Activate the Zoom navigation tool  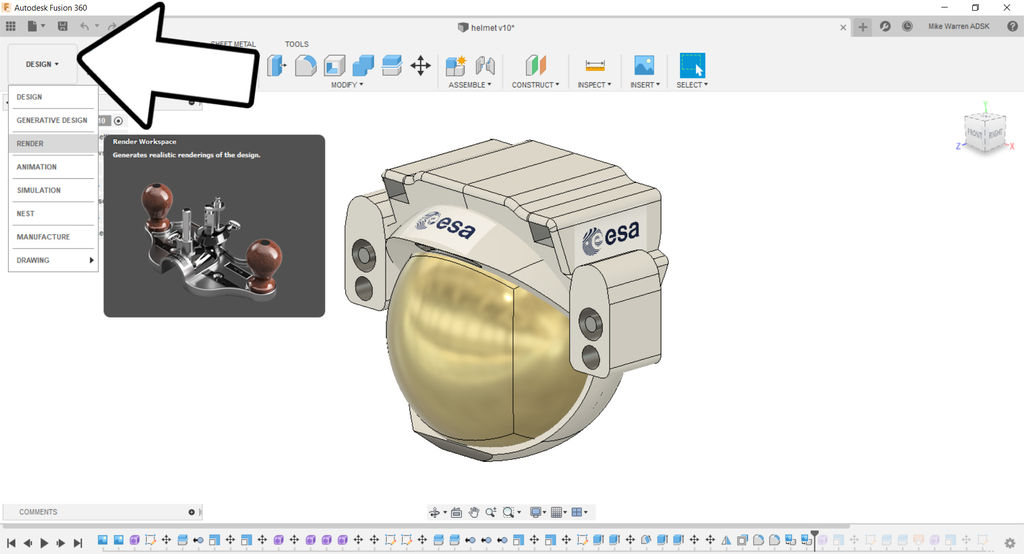pyautogui.click(x=490, y=512)
